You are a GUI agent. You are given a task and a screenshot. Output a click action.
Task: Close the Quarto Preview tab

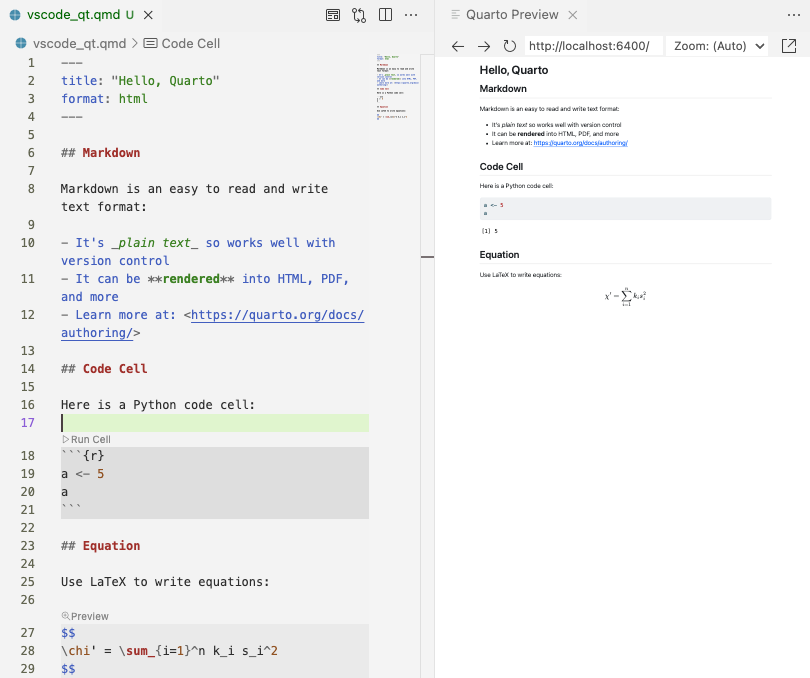tap(572, 15)
